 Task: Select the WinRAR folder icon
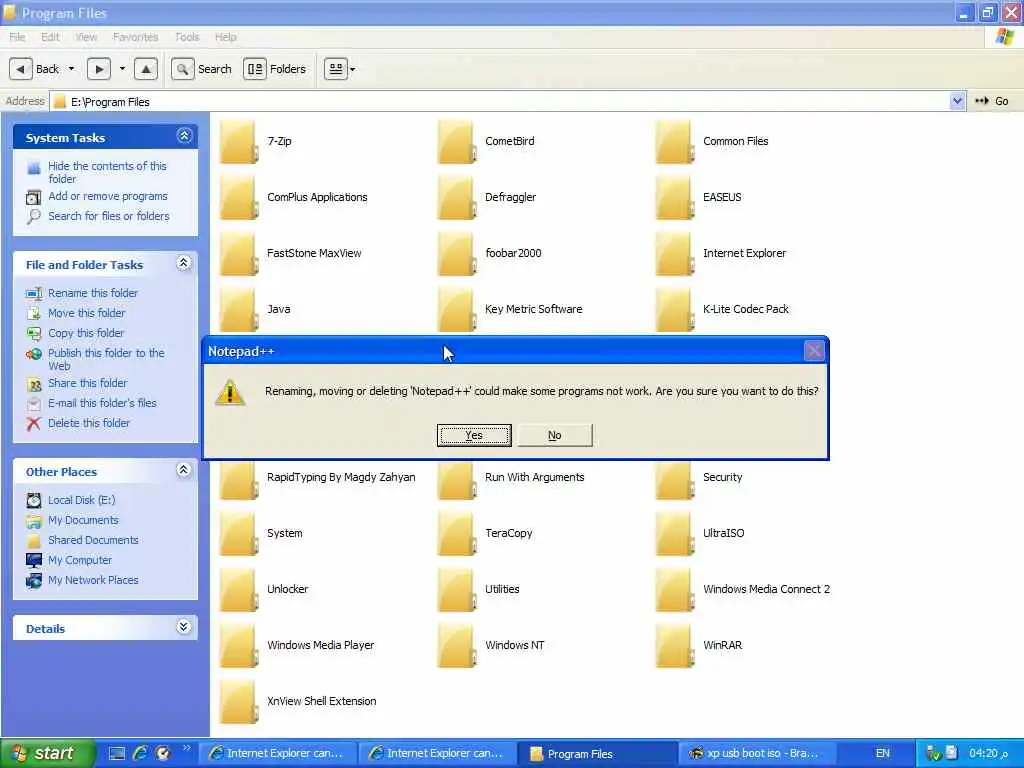point(674,647)
